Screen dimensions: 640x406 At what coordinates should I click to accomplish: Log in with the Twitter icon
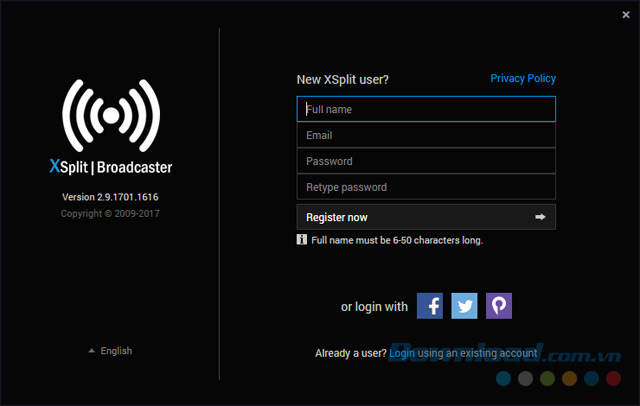tap(464, 306)
